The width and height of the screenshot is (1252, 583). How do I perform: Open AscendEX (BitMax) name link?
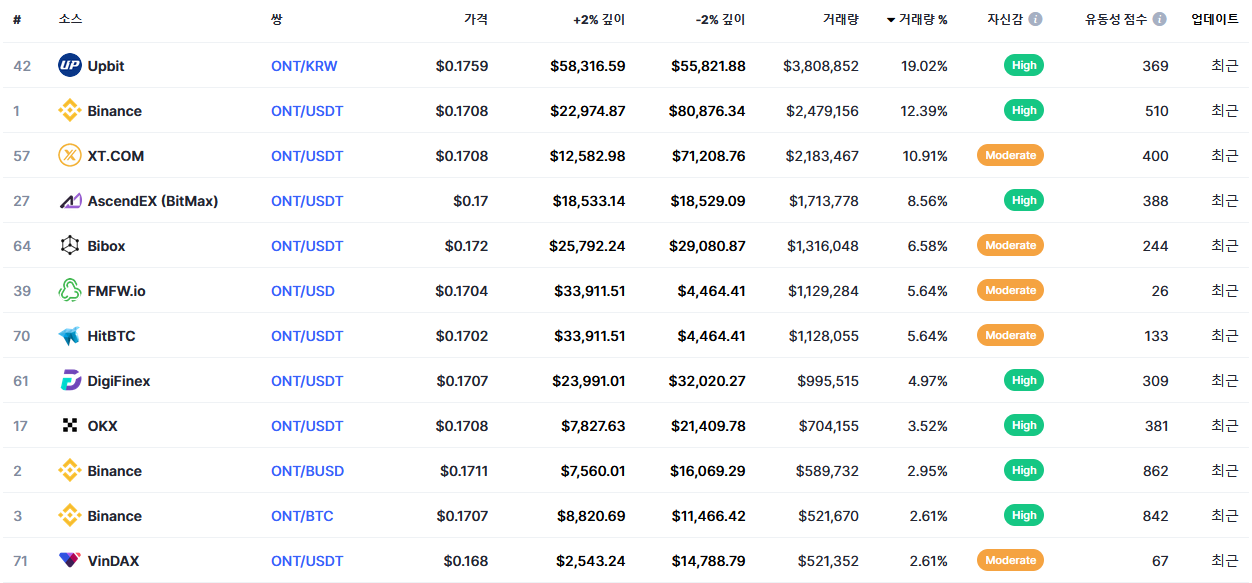pos(153,201)
